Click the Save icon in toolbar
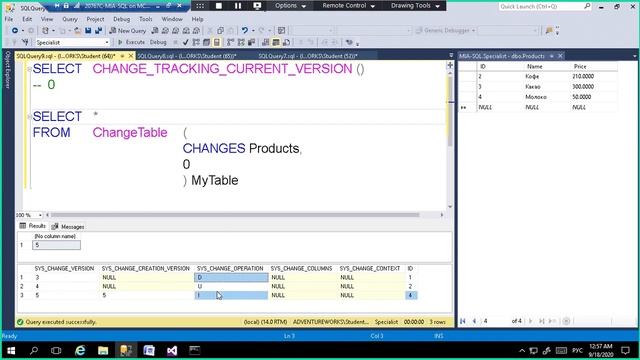The height and width of the screenshot is (360, 640). (88, 31)
